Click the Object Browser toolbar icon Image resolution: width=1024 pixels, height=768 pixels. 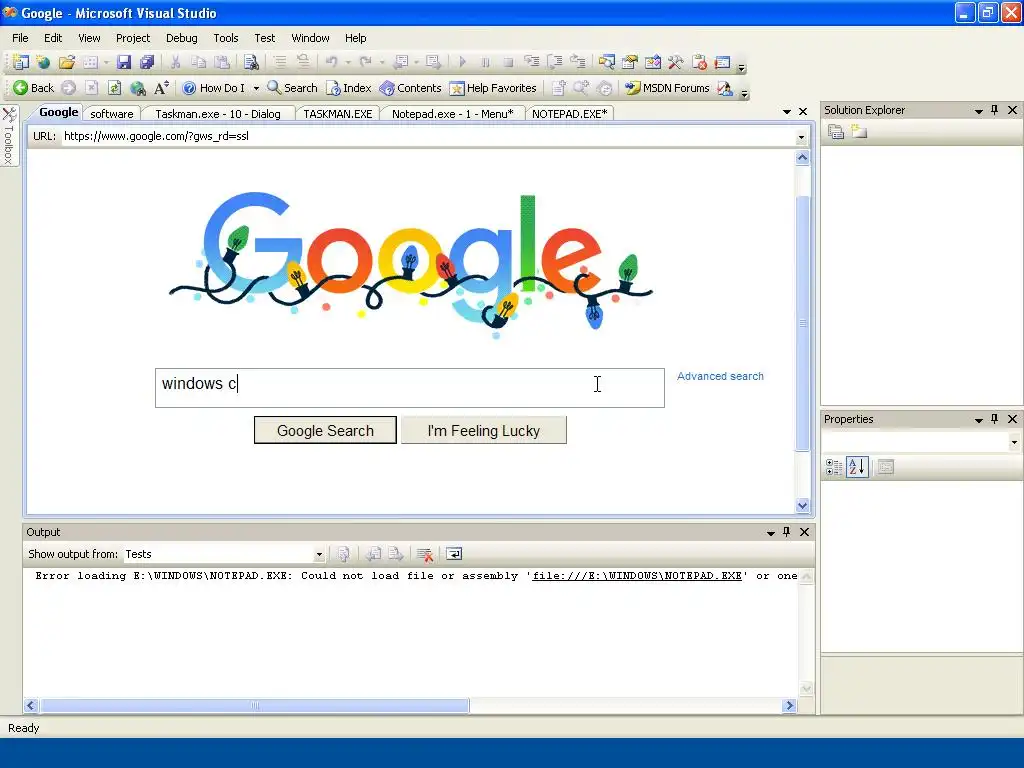tap(652, 62)
